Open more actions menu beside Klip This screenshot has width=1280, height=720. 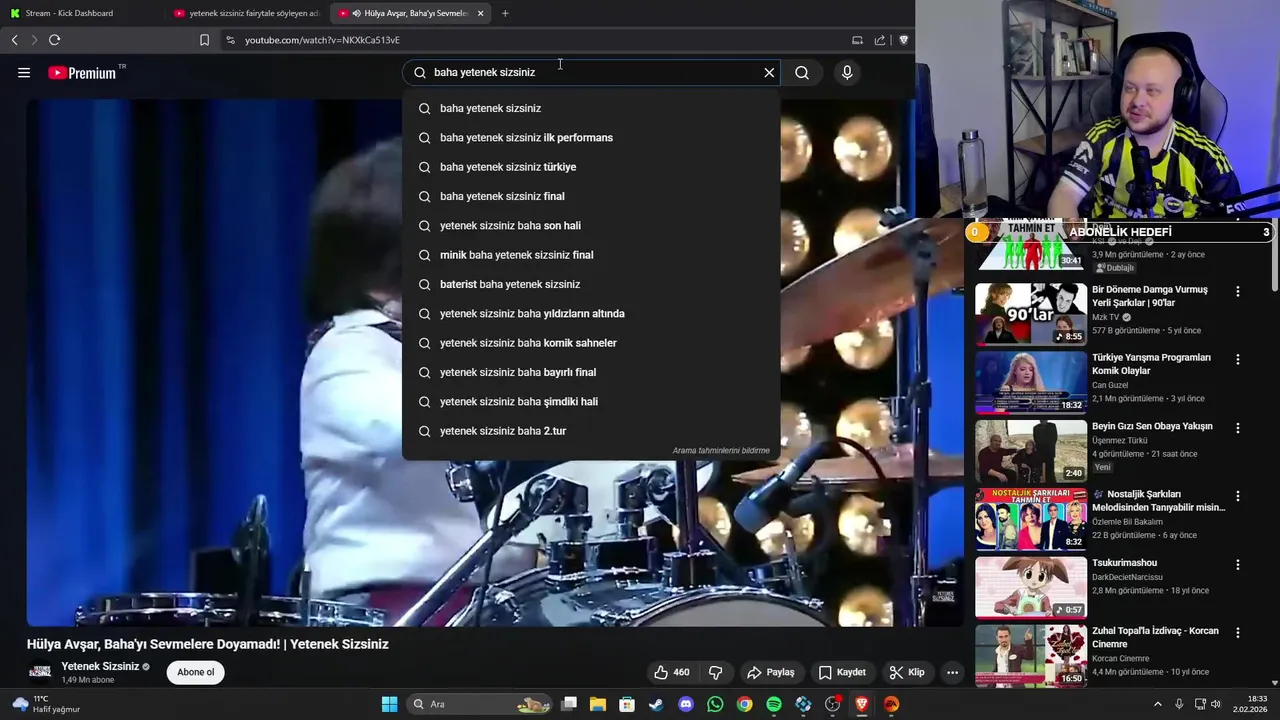tap(952, 672)
